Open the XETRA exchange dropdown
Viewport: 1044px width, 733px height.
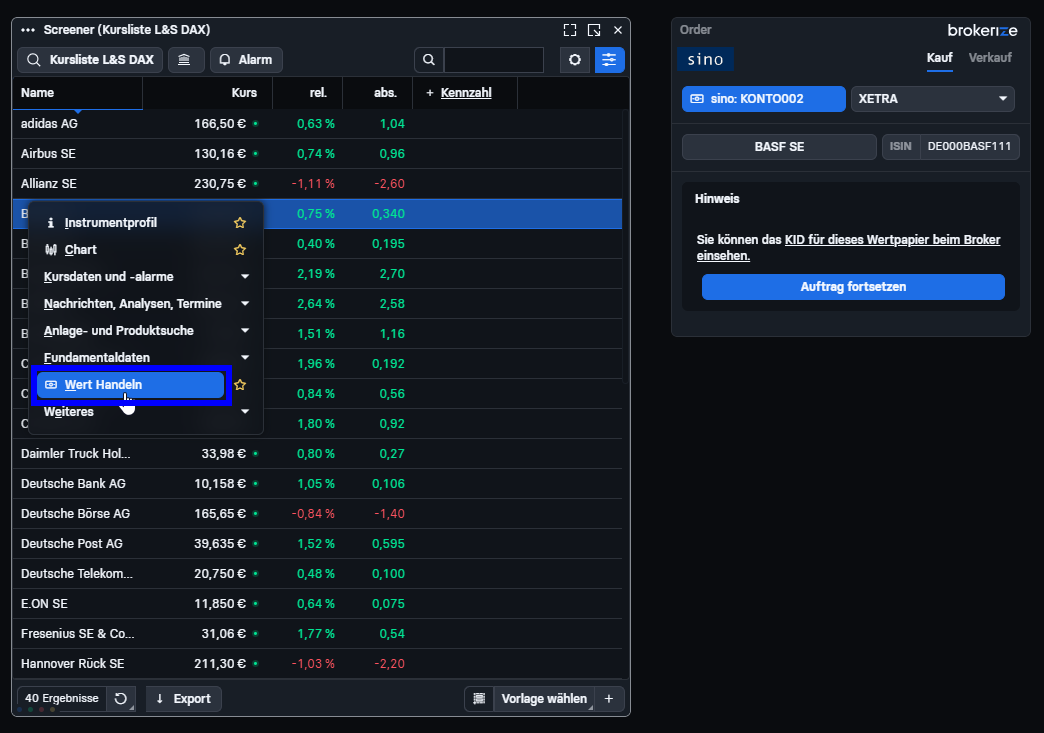(932, 99)
